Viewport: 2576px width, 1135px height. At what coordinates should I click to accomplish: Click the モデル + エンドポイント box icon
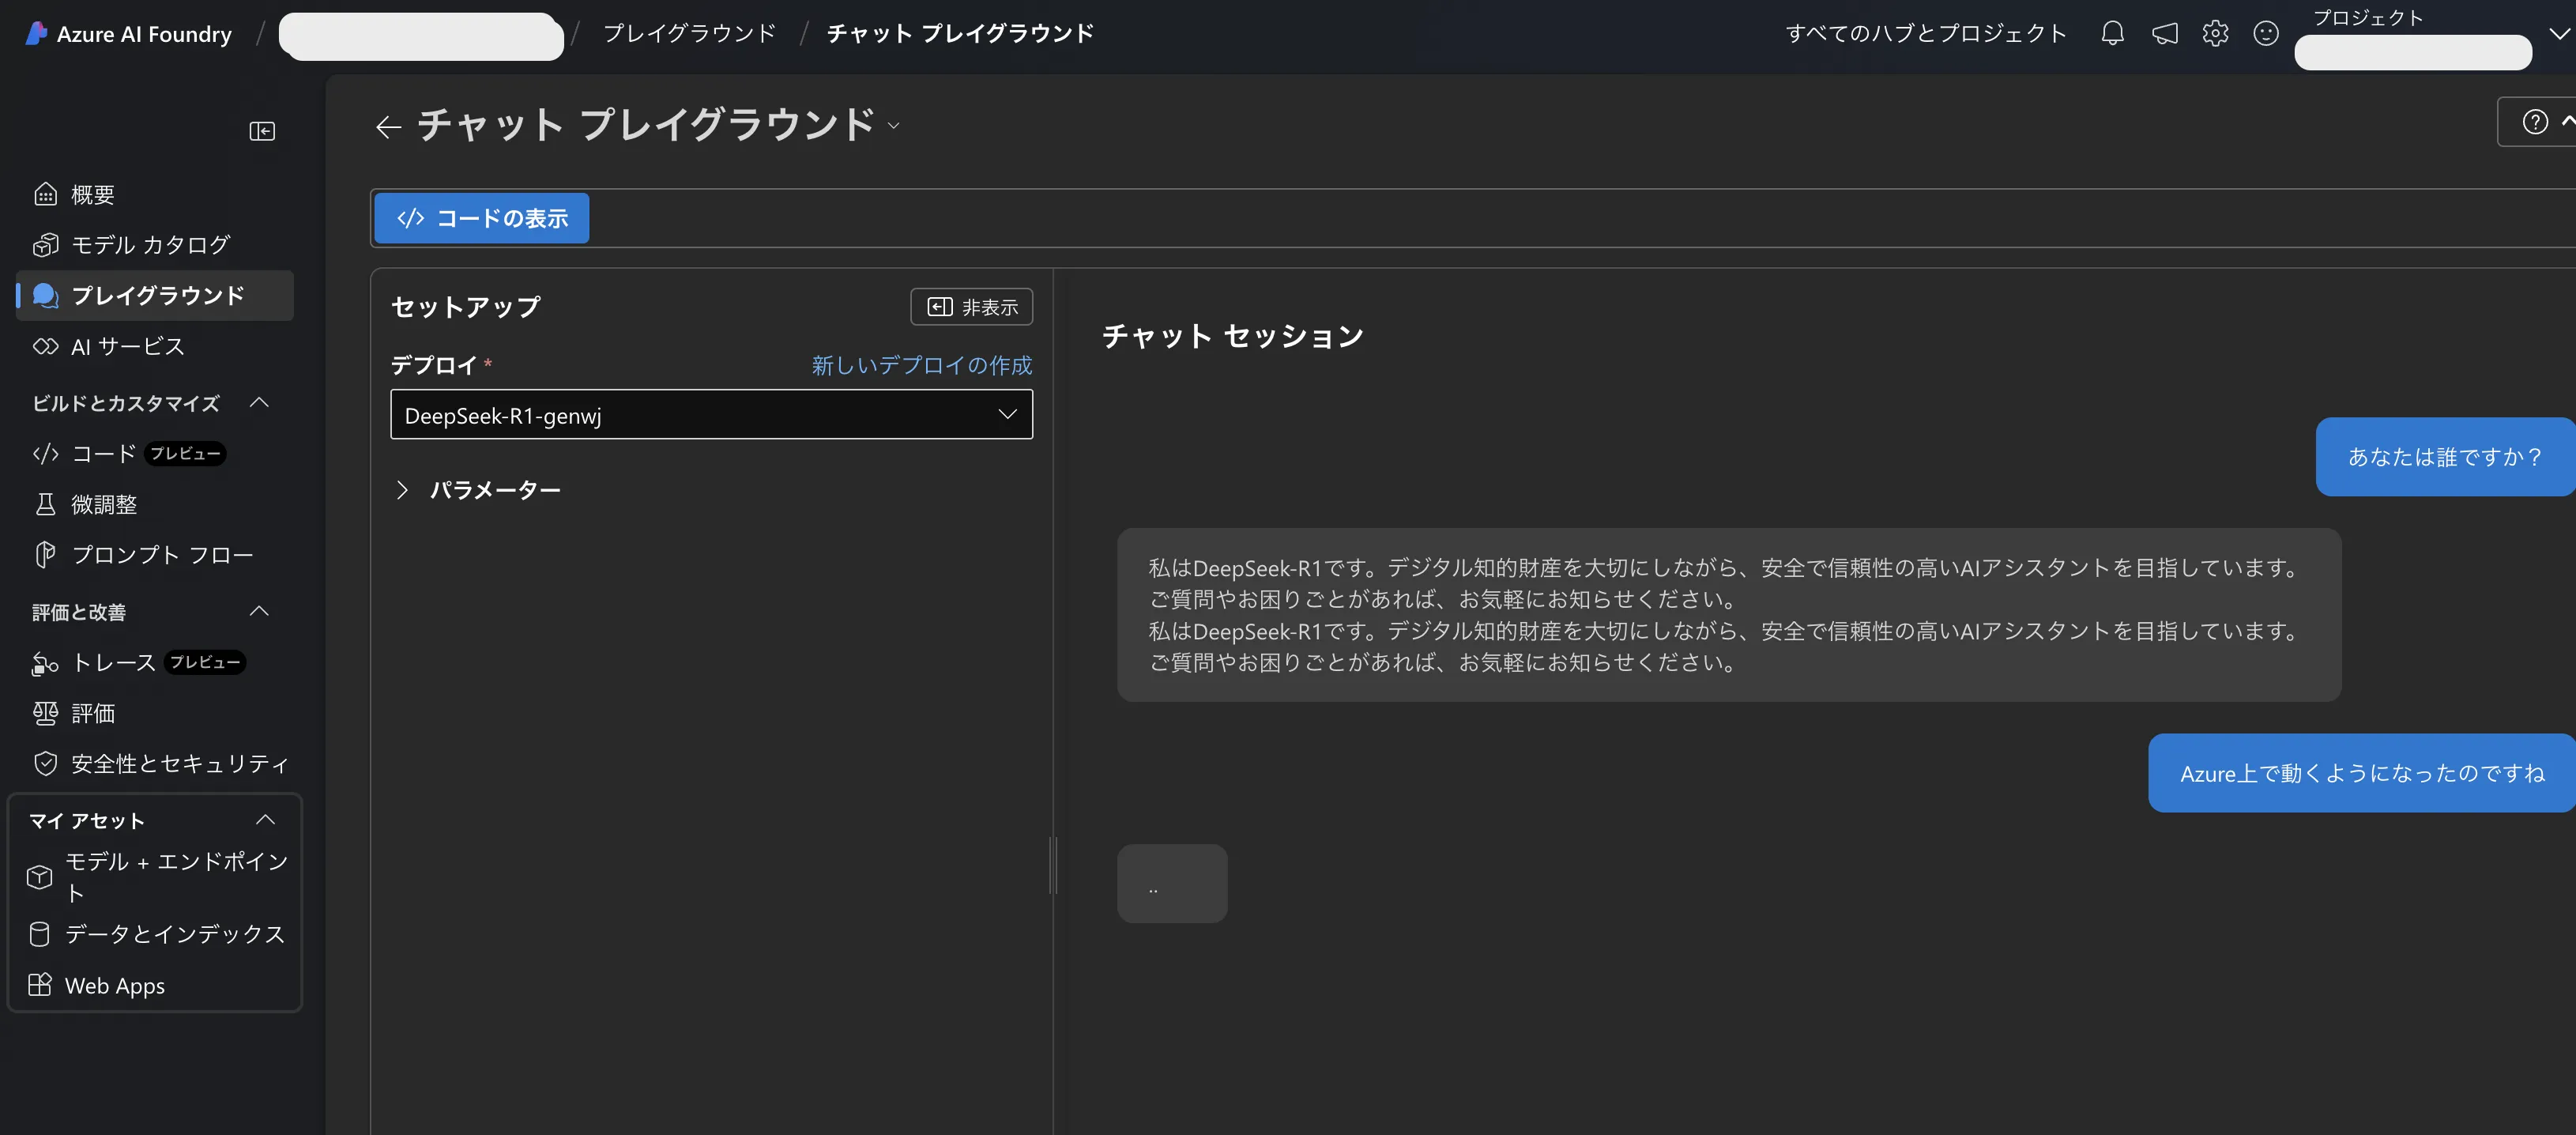[39, 877]
